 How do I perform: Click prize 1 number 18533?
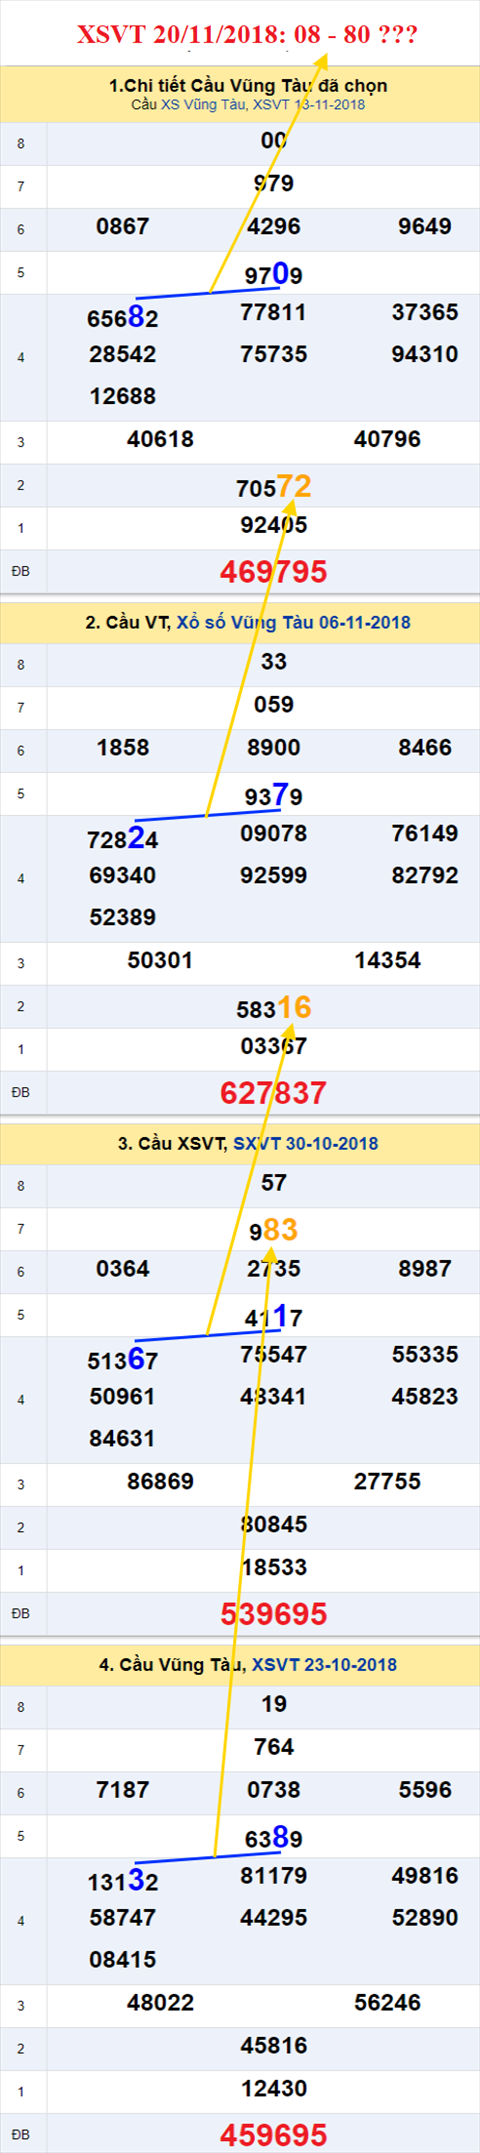[x=273, y=1567]
